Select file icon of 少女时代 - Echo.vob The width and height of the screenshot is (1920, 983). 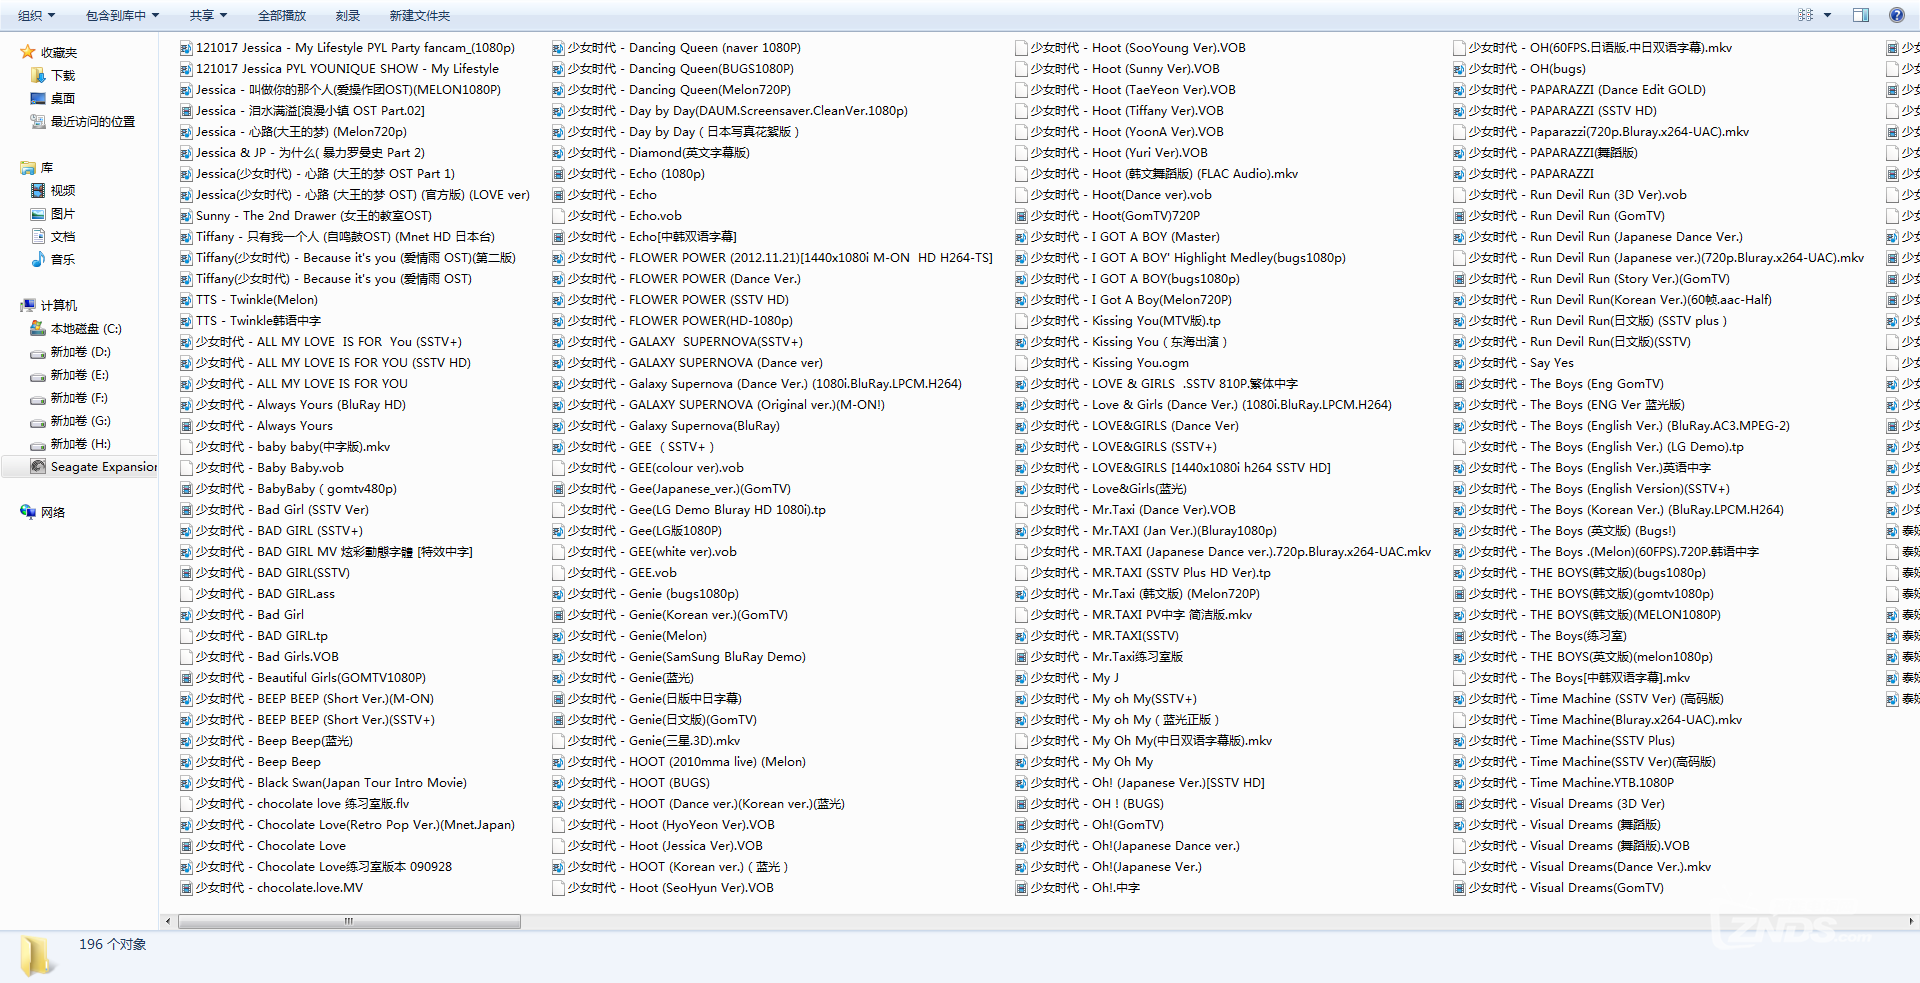558,215
